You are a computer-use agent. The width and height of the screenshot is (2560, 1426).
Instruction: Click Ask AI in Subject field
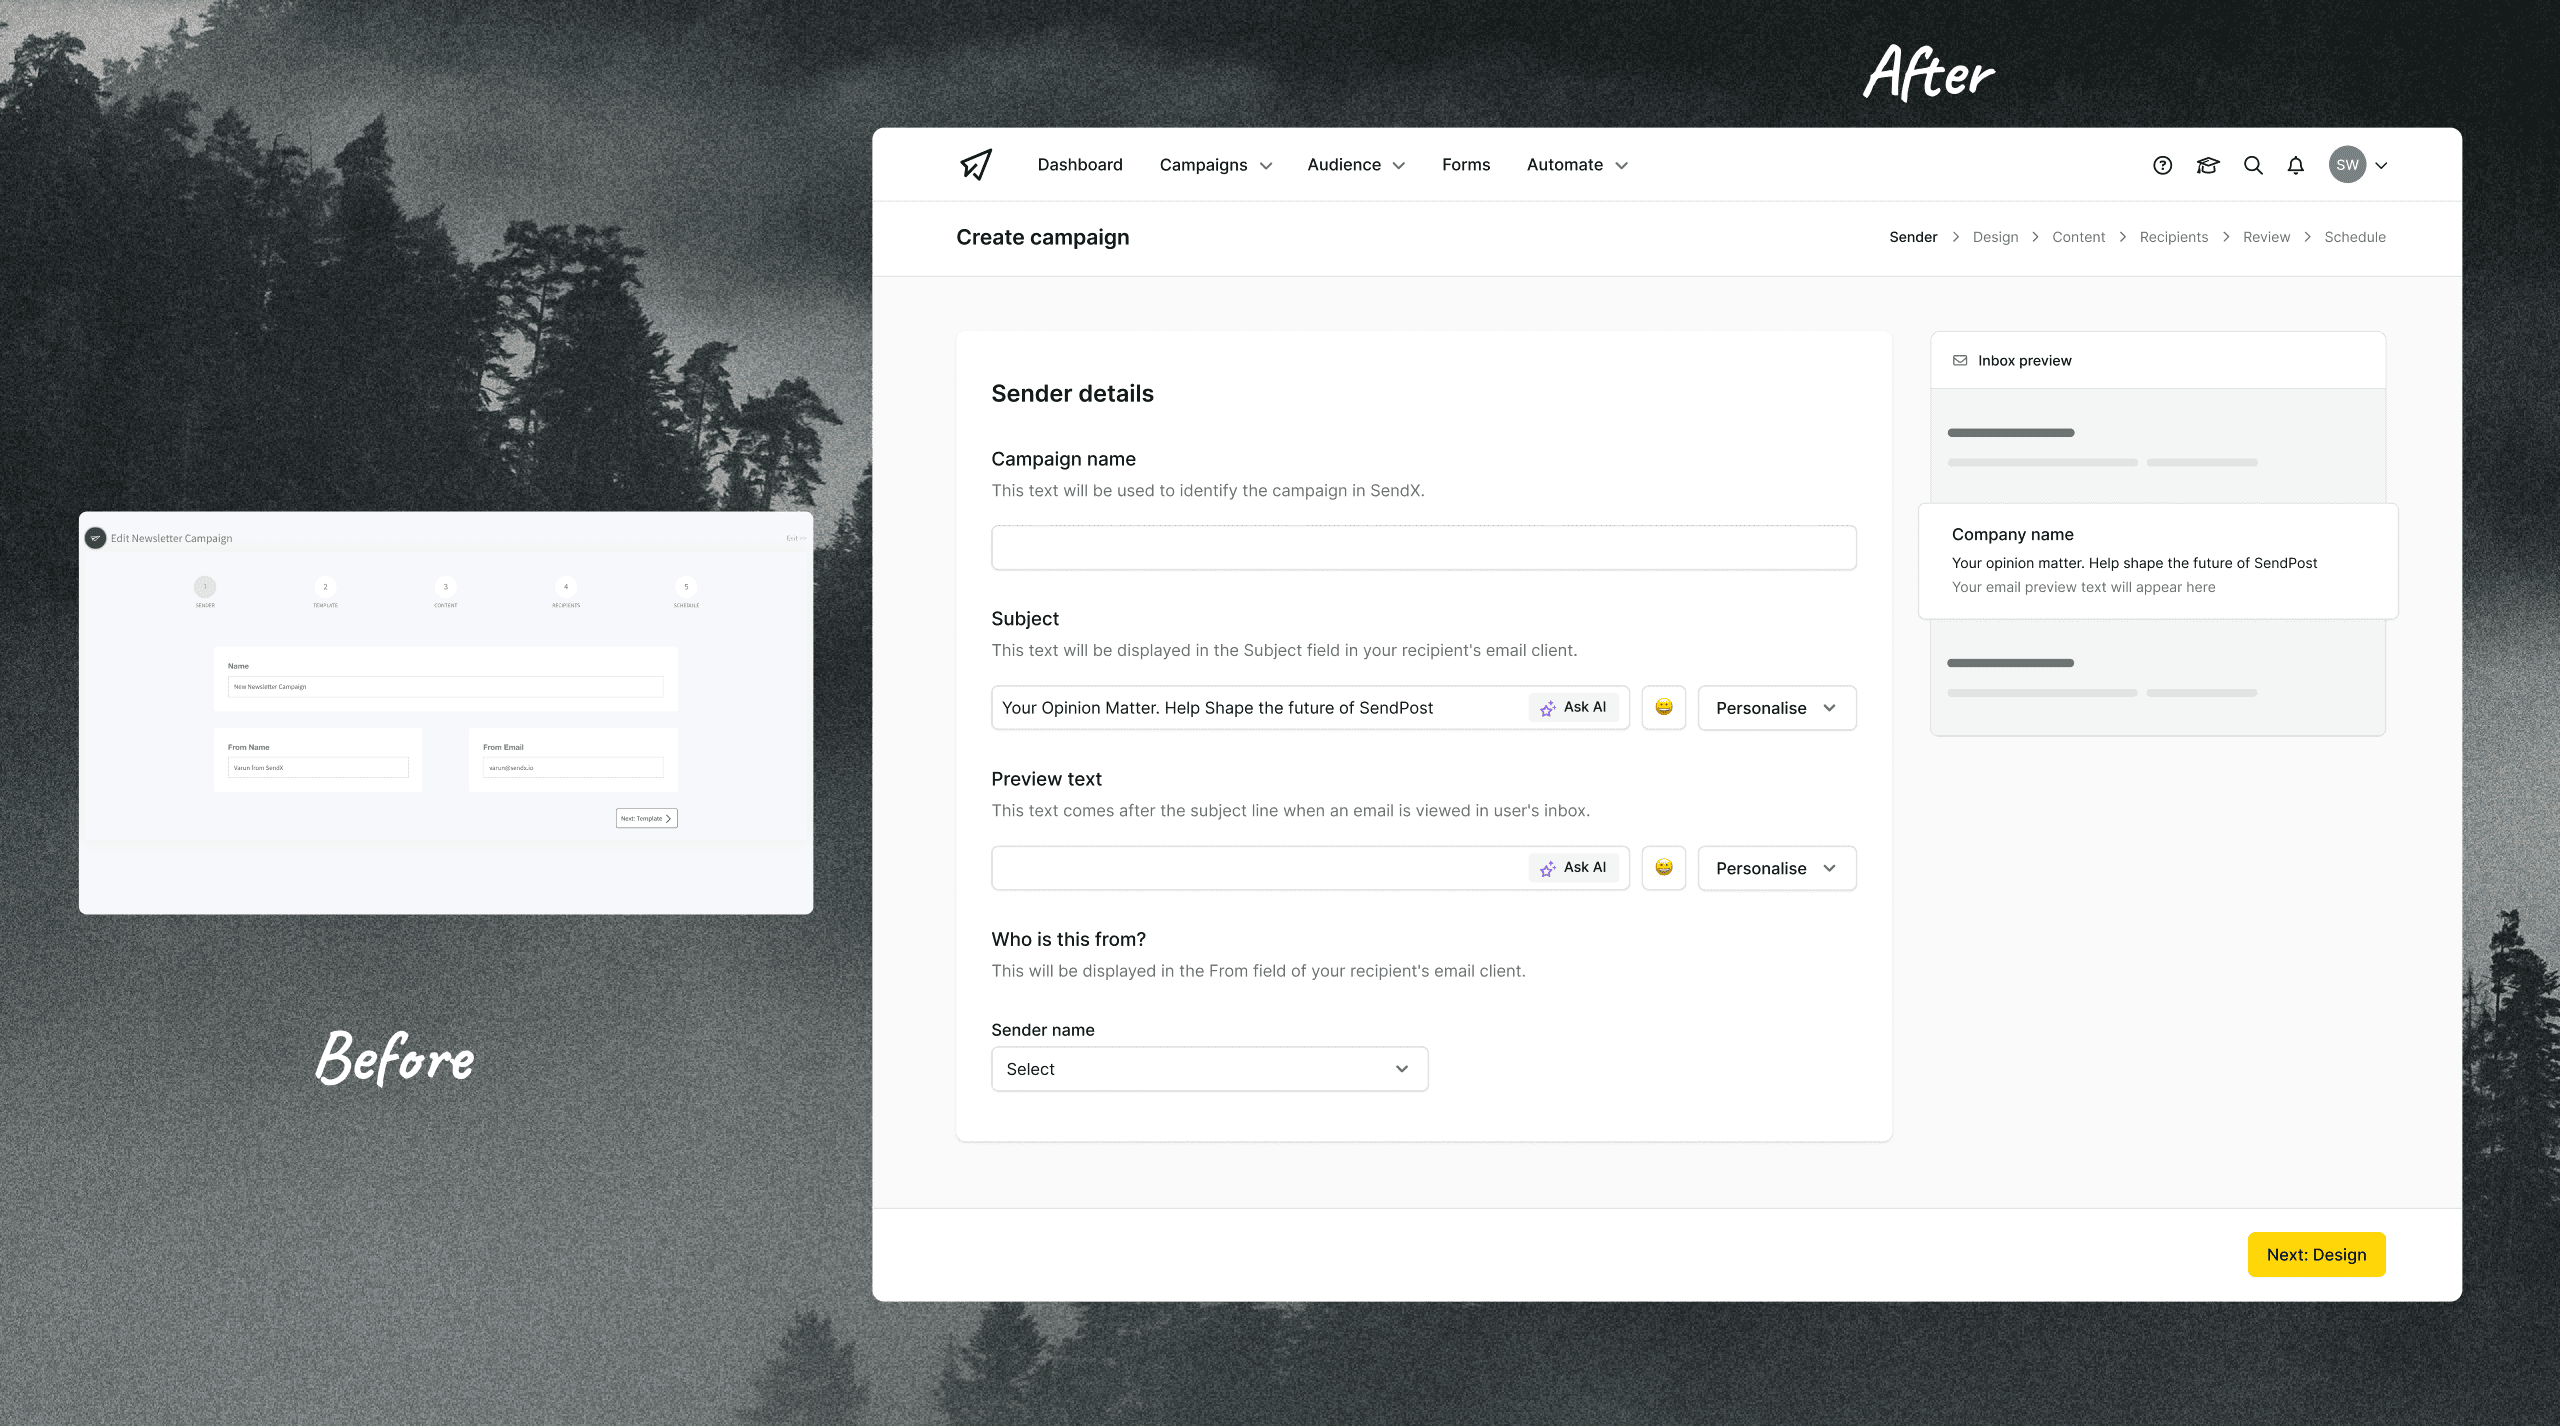[1573, 708]
